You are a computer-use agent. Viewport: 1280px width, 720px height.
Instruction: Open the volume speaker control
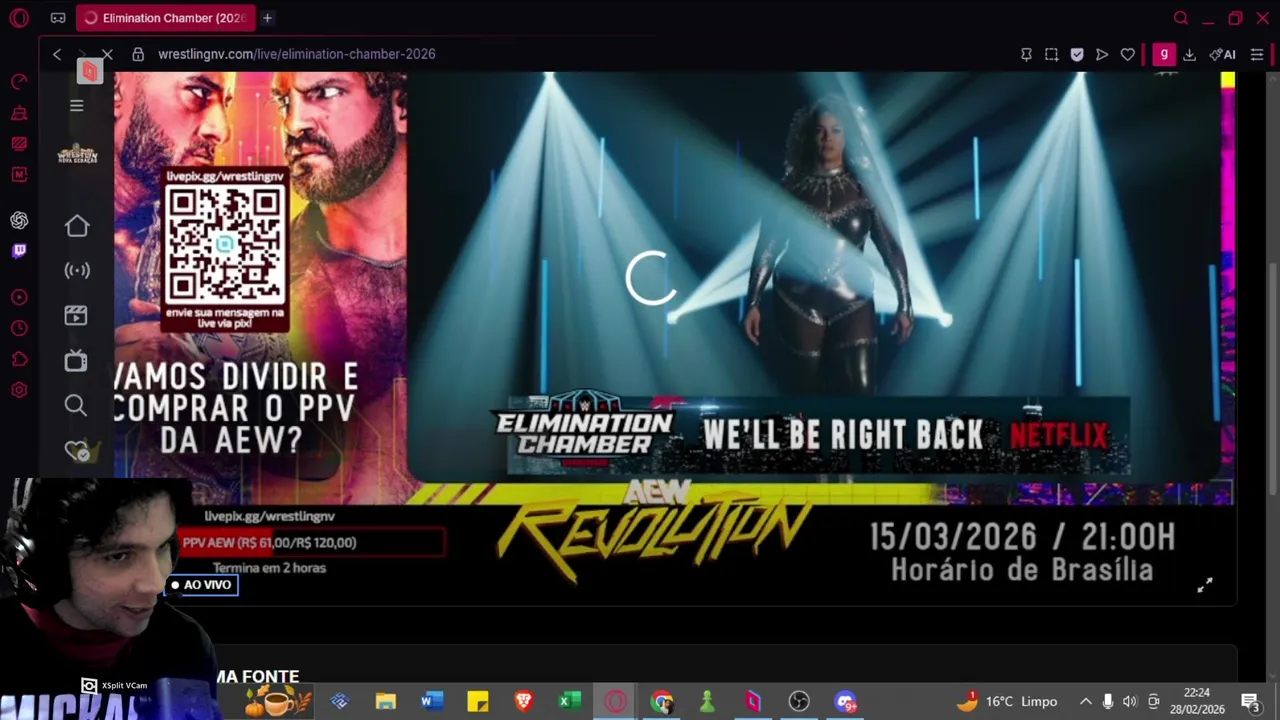(1130, 701)
